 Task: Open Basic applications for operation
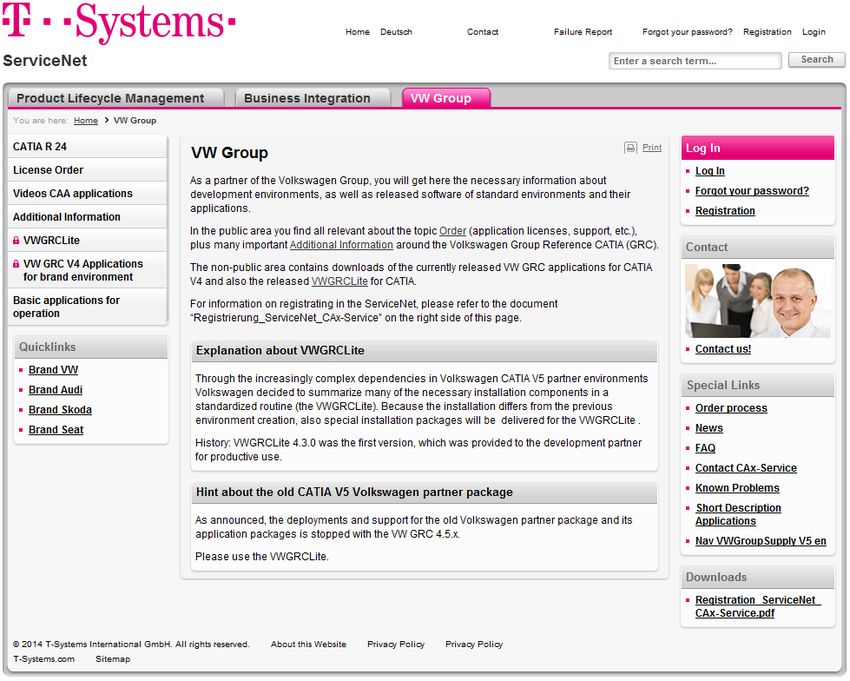pyautogui.click(x=87, y=307)
